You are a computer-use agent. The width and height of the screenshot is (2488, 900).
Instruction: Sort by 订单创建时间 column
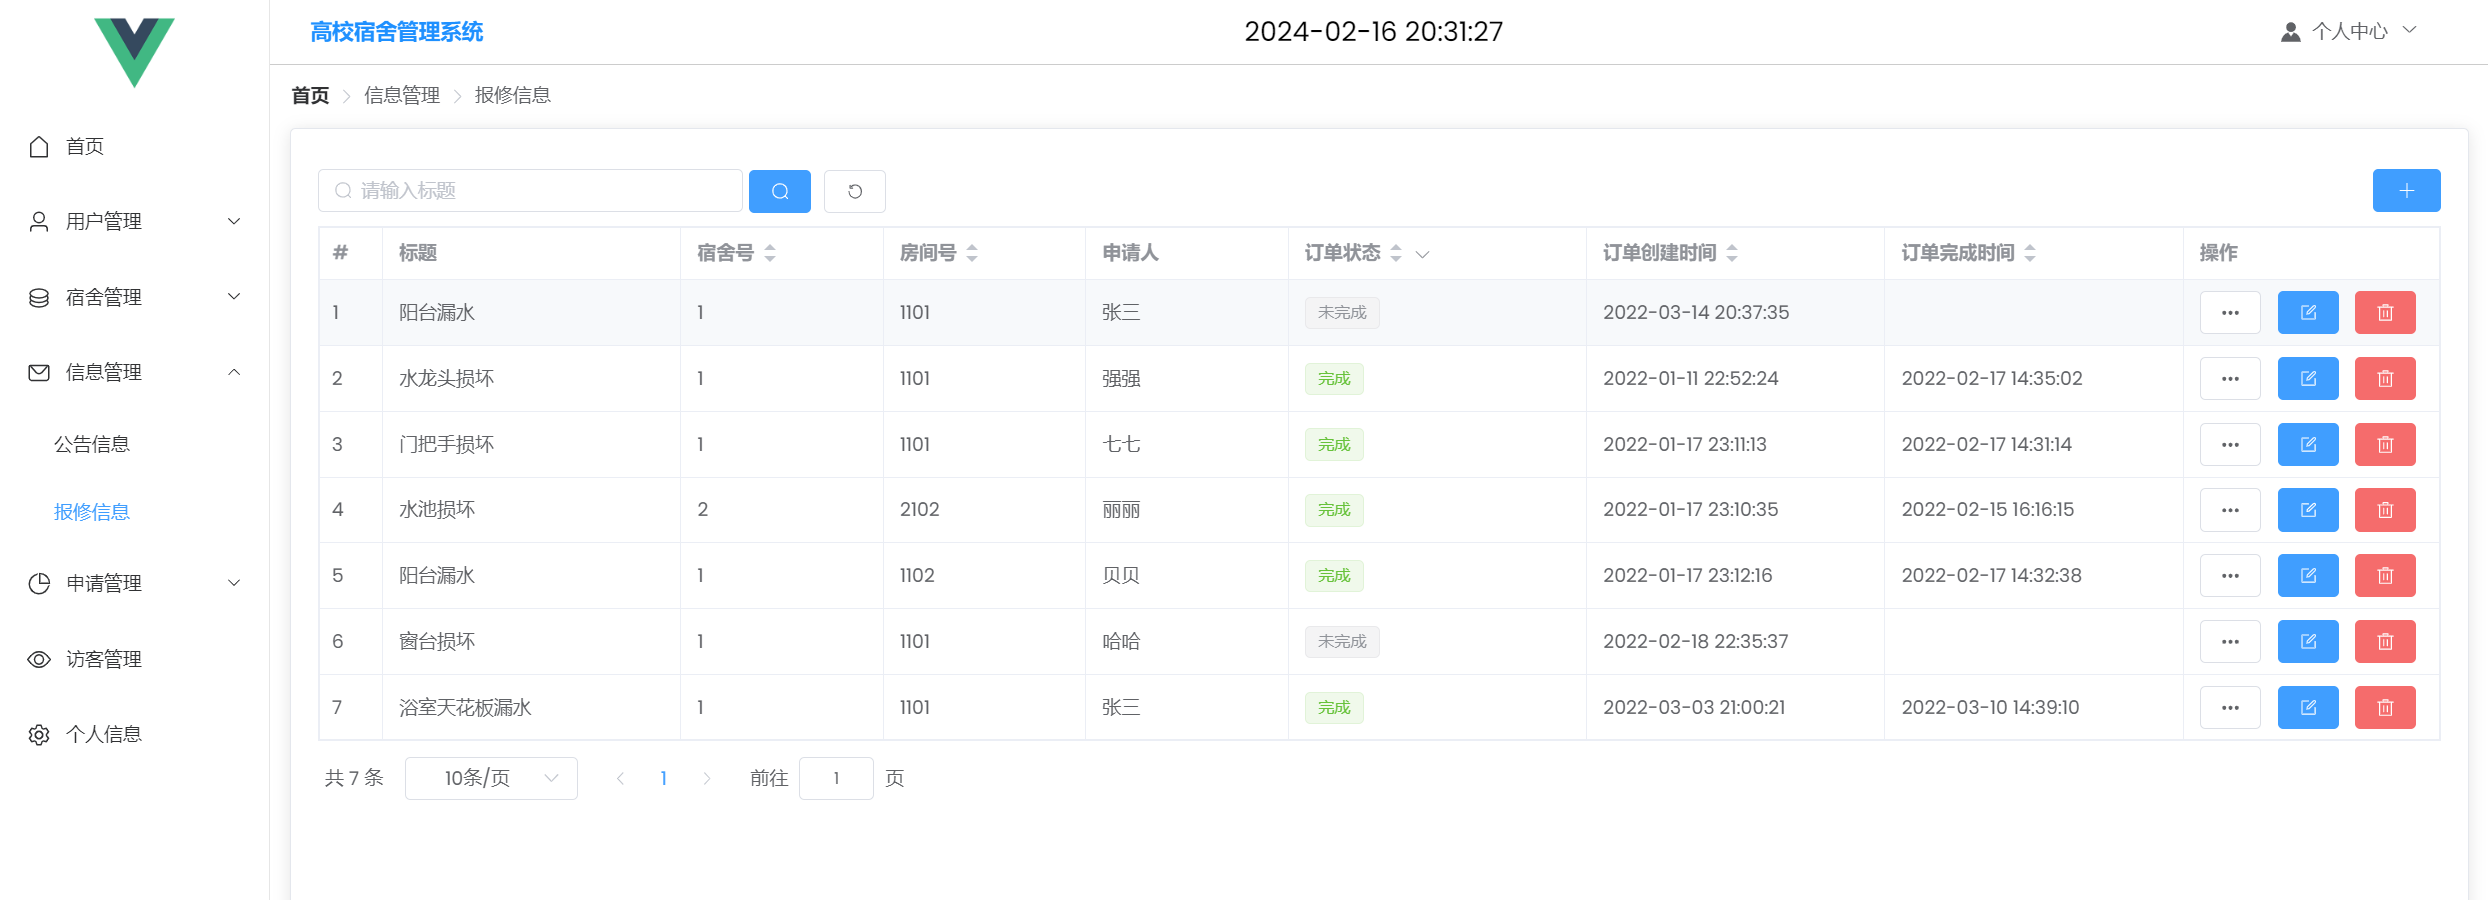pyautogui.click(x=1732, y=253)
